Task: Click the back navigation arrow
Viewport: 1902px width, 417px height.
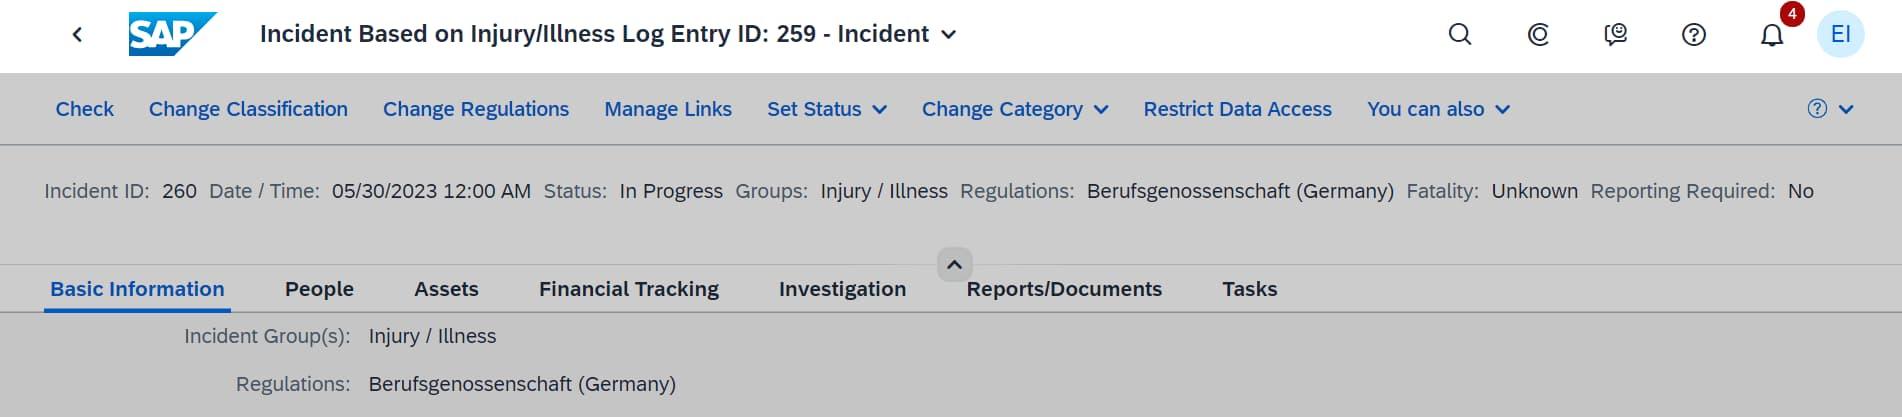Action: click(77, 35)
